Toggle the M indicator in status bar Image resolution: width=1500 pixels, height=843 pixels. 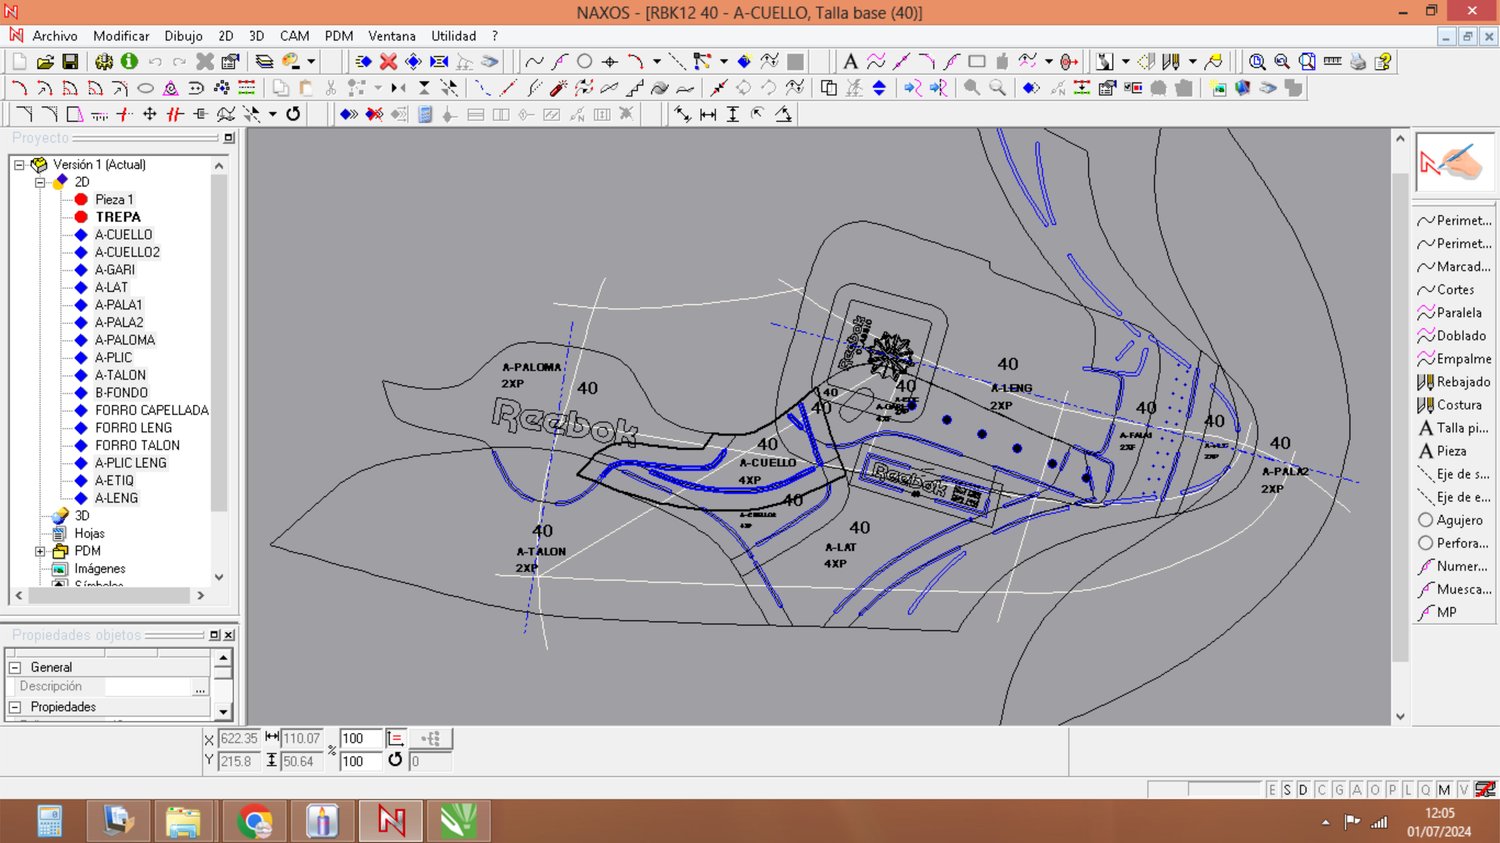click(1444, 790)
